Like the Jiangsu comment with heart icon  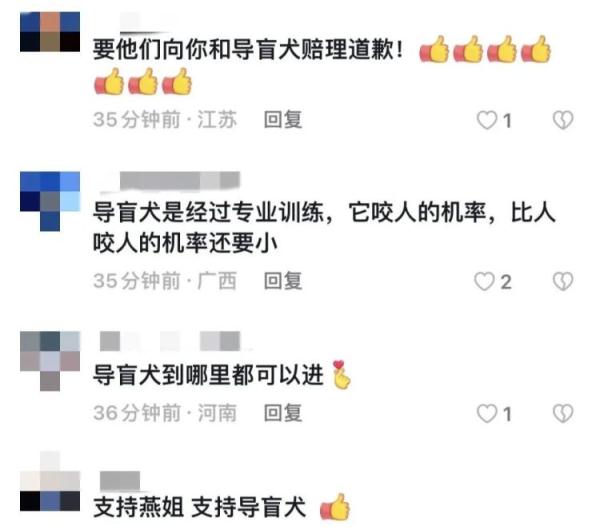(x=487, y=120)
